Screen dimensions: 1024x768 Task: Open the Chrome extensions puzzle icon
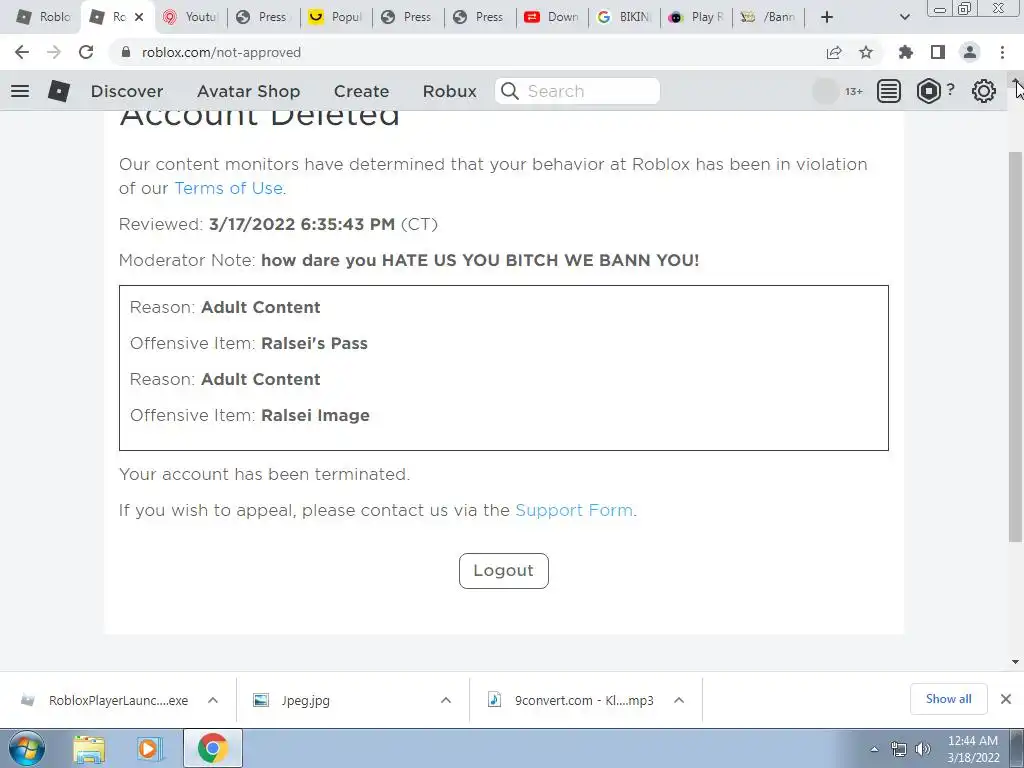(x=906, y=52)
